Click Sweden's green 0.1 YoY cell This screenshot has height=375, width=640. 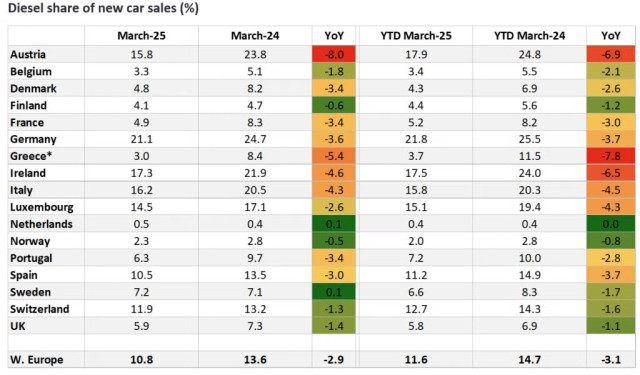(x=334, y=292)
